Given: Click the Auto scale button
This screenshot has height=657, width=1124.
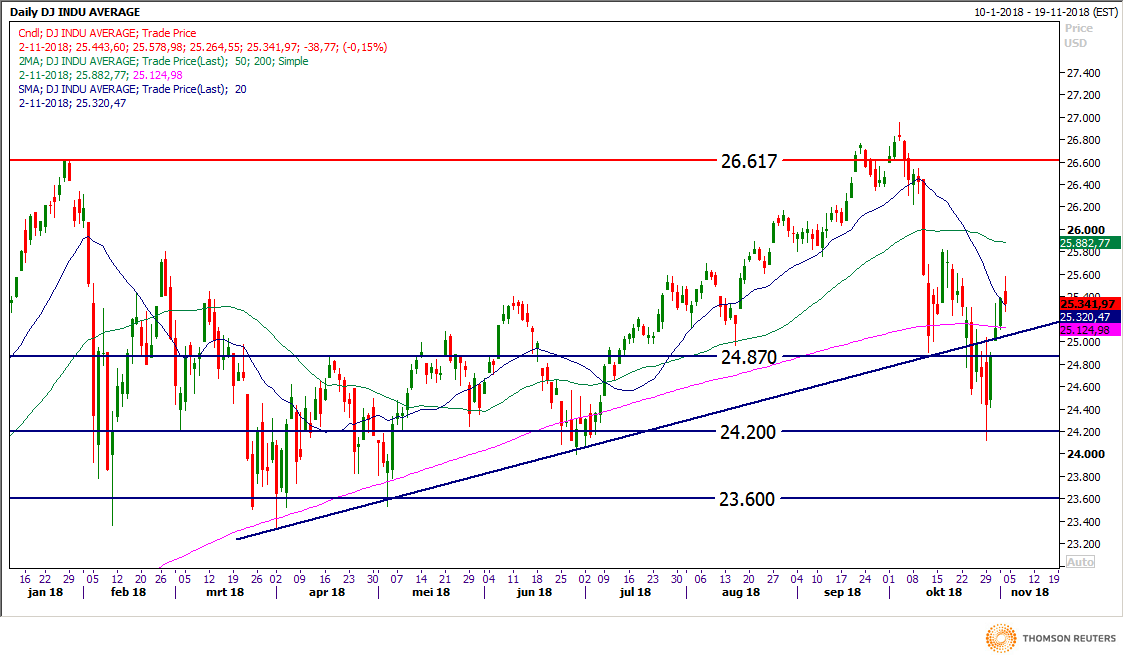Looking at the screenshot, I should click(x=1080, y=562).
